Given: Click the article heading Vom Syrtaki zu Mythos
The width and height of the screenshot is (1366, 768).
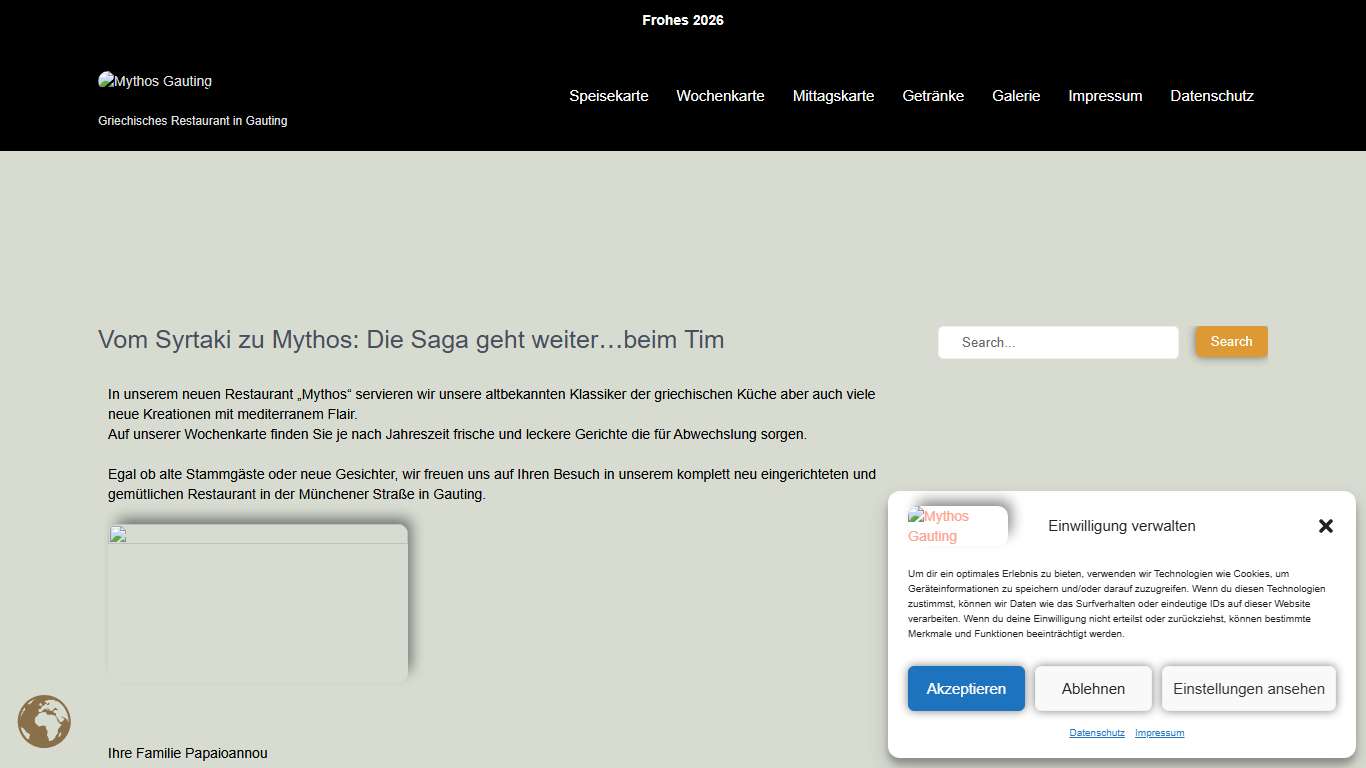Looking at the screenshot, I should click(411, 340).
